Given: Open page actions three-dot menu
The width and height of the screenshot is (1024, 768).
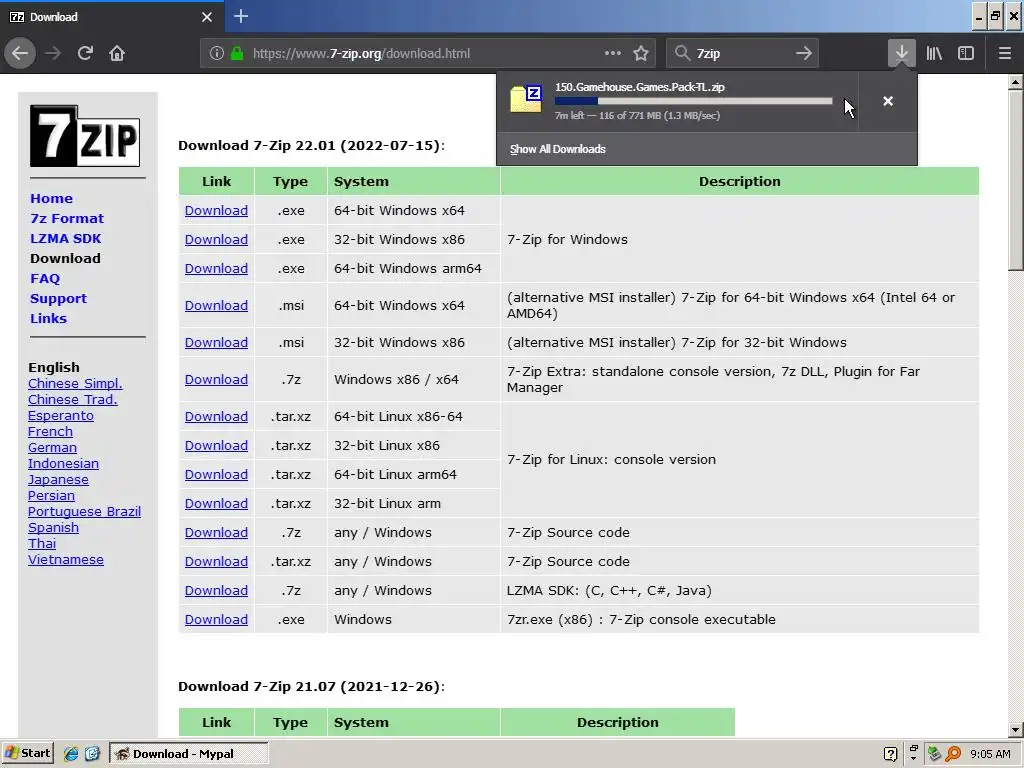Looking at the screenshot, I should tap(613, 53).
